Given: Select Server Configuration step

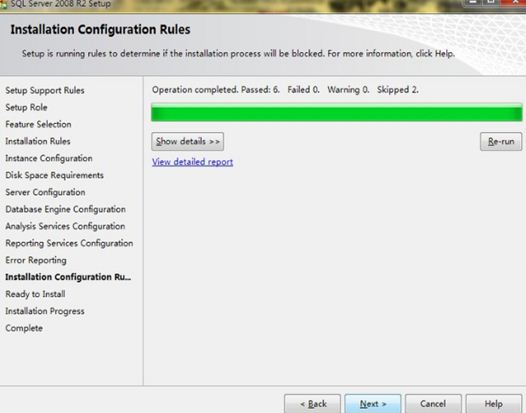Looking at the screenshot, I should coord(45,192).
